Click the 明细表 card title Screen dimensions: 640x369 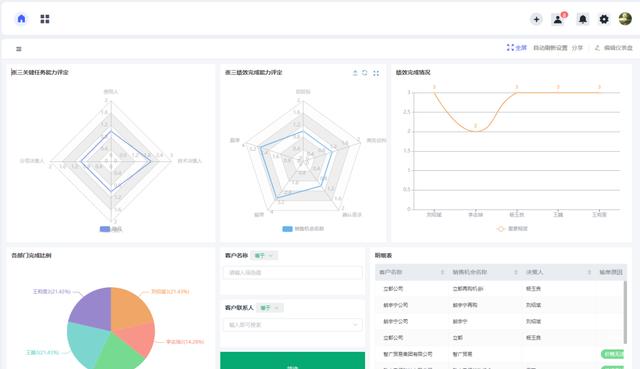[383, 256]
